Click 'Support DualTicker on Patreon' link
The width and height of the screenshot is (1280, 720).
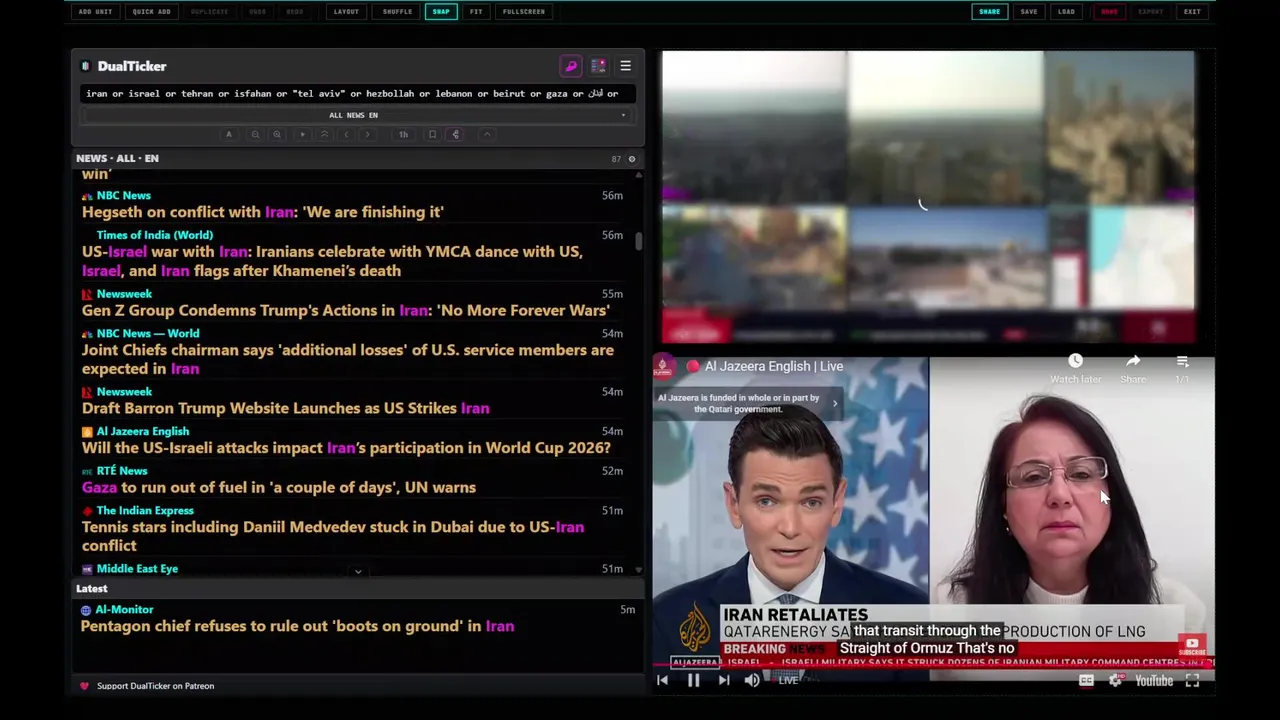[155, 686]
